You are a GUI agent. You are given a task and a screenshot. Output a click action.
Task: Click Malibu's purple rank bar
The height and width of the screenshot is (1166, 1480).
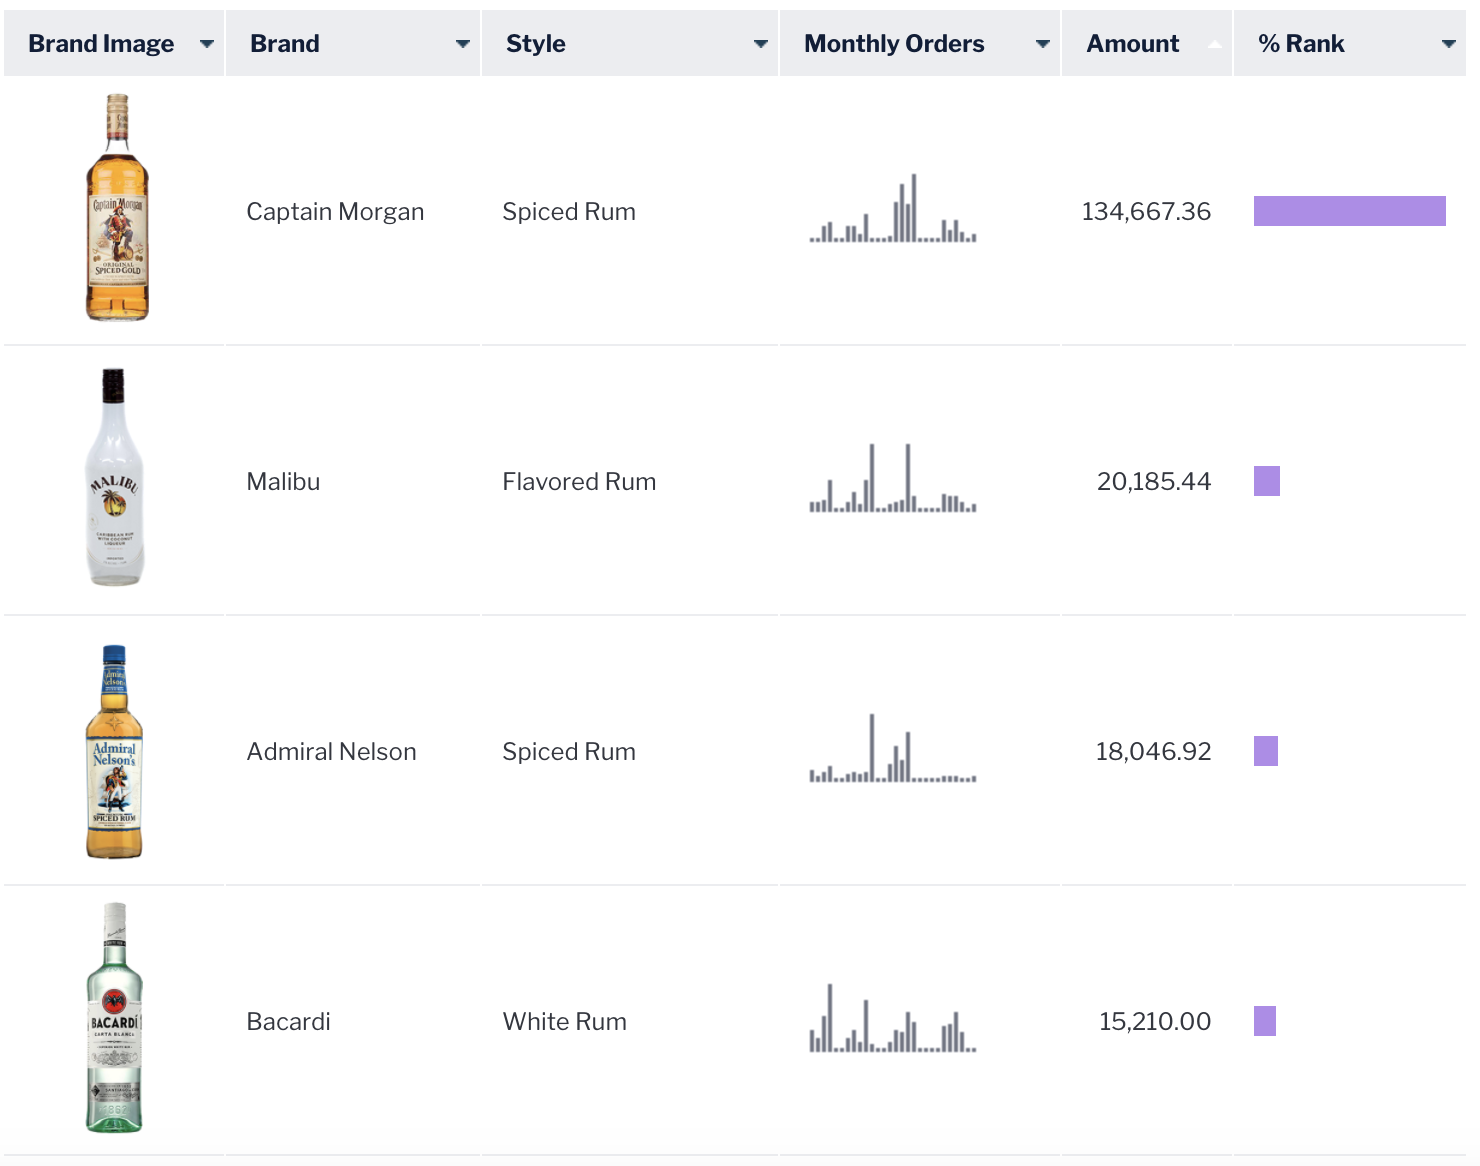pos(1267,481)
